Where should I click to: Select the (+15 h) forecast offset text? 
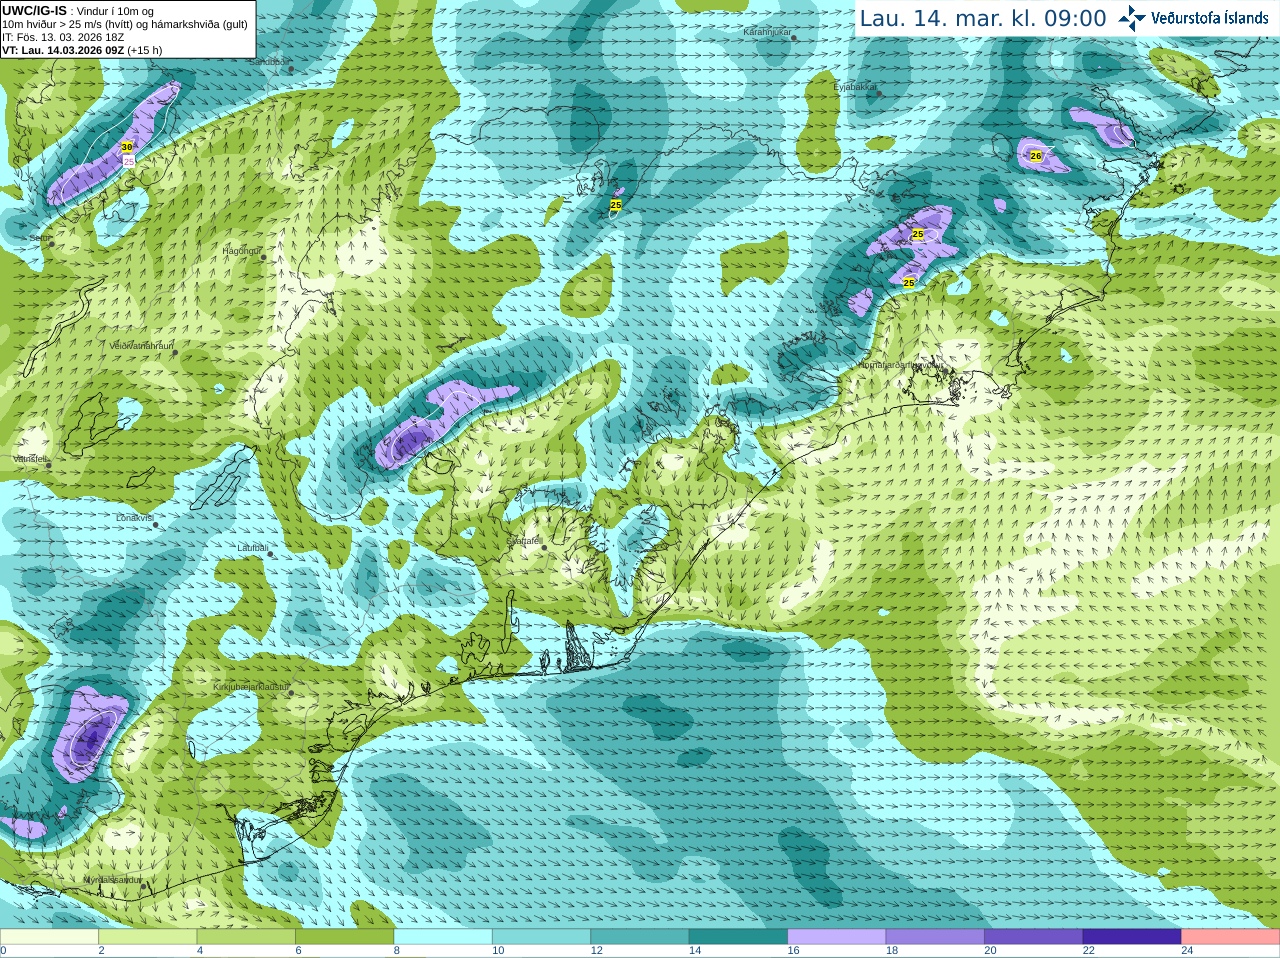(x=144, y=50)
